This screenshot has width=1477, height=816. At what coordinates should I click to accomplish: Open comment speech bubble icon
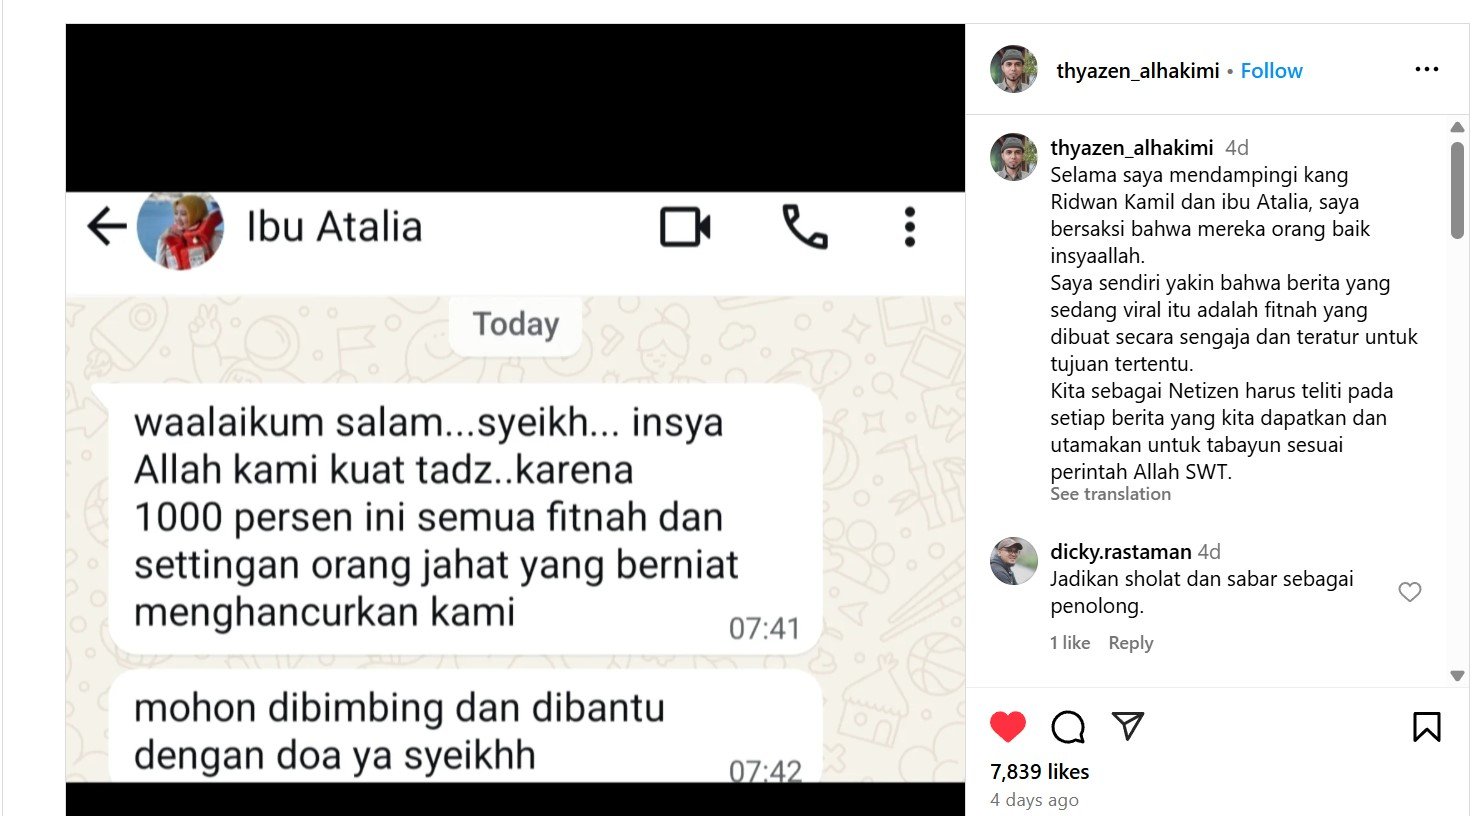click(1068, 727)
